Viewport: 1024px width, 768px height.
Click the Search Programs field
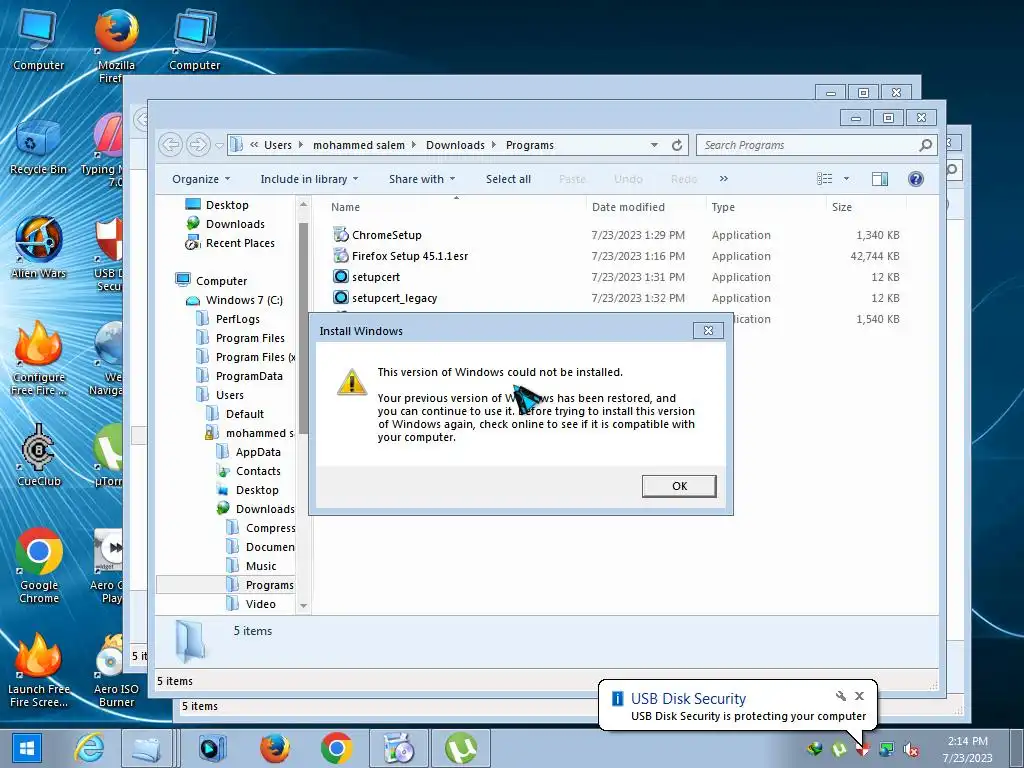[x=817, y=145]
